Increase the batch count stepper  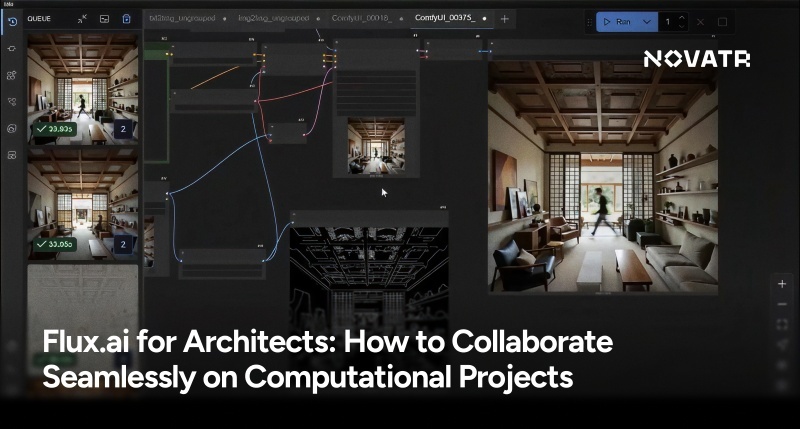pos(682,17)
